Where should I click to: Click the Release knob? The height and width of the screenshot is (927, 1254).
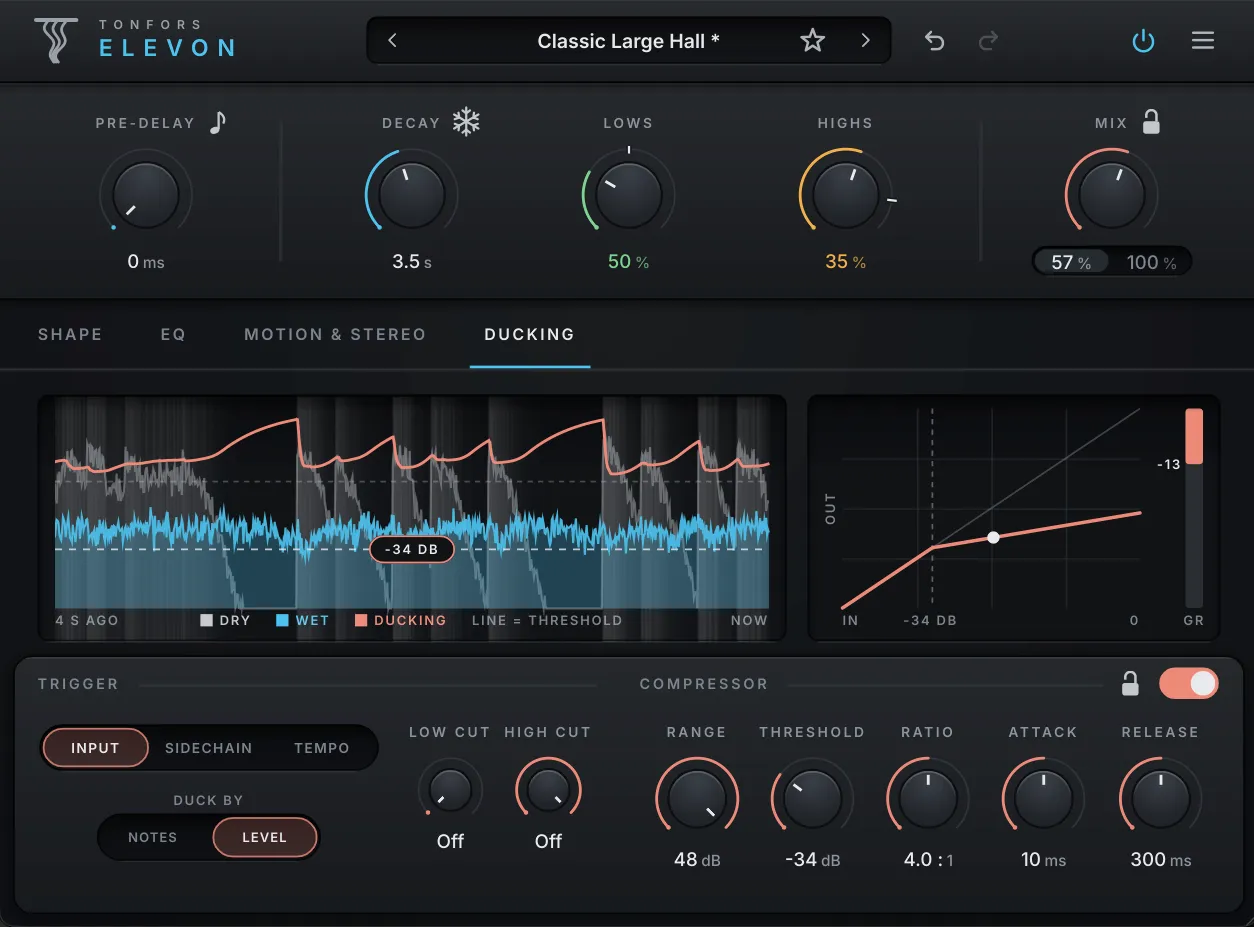point(1160,799)
